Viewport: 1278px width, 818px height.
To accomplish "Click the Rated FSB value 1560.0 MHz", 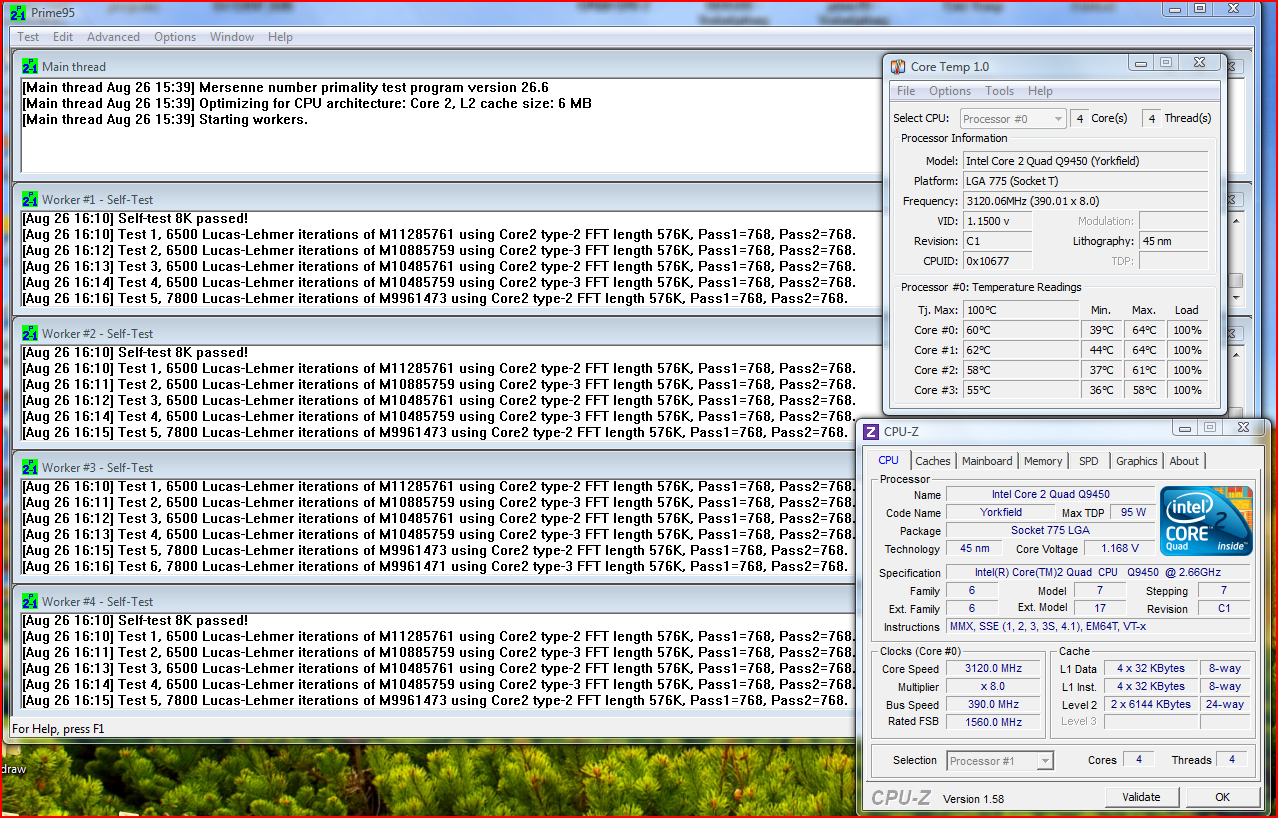I will (993, 722).
